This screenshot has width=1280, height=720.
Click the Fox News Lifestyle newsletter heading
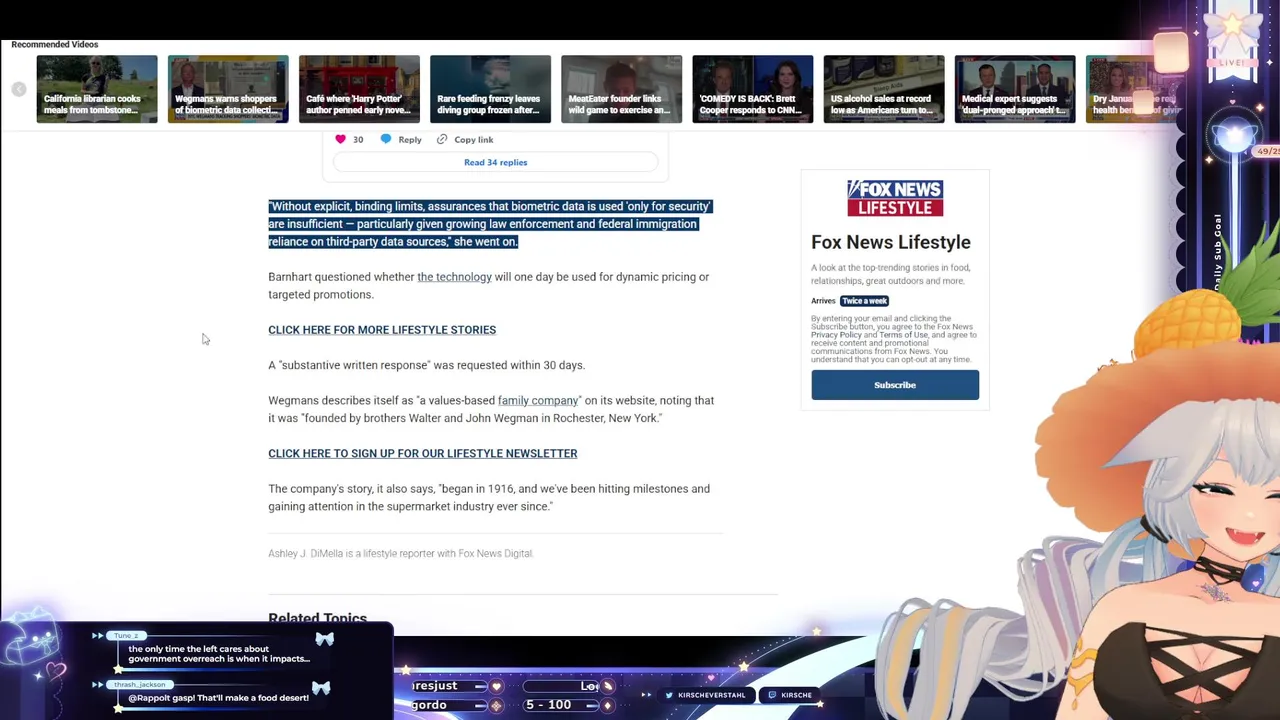point(891,242)
